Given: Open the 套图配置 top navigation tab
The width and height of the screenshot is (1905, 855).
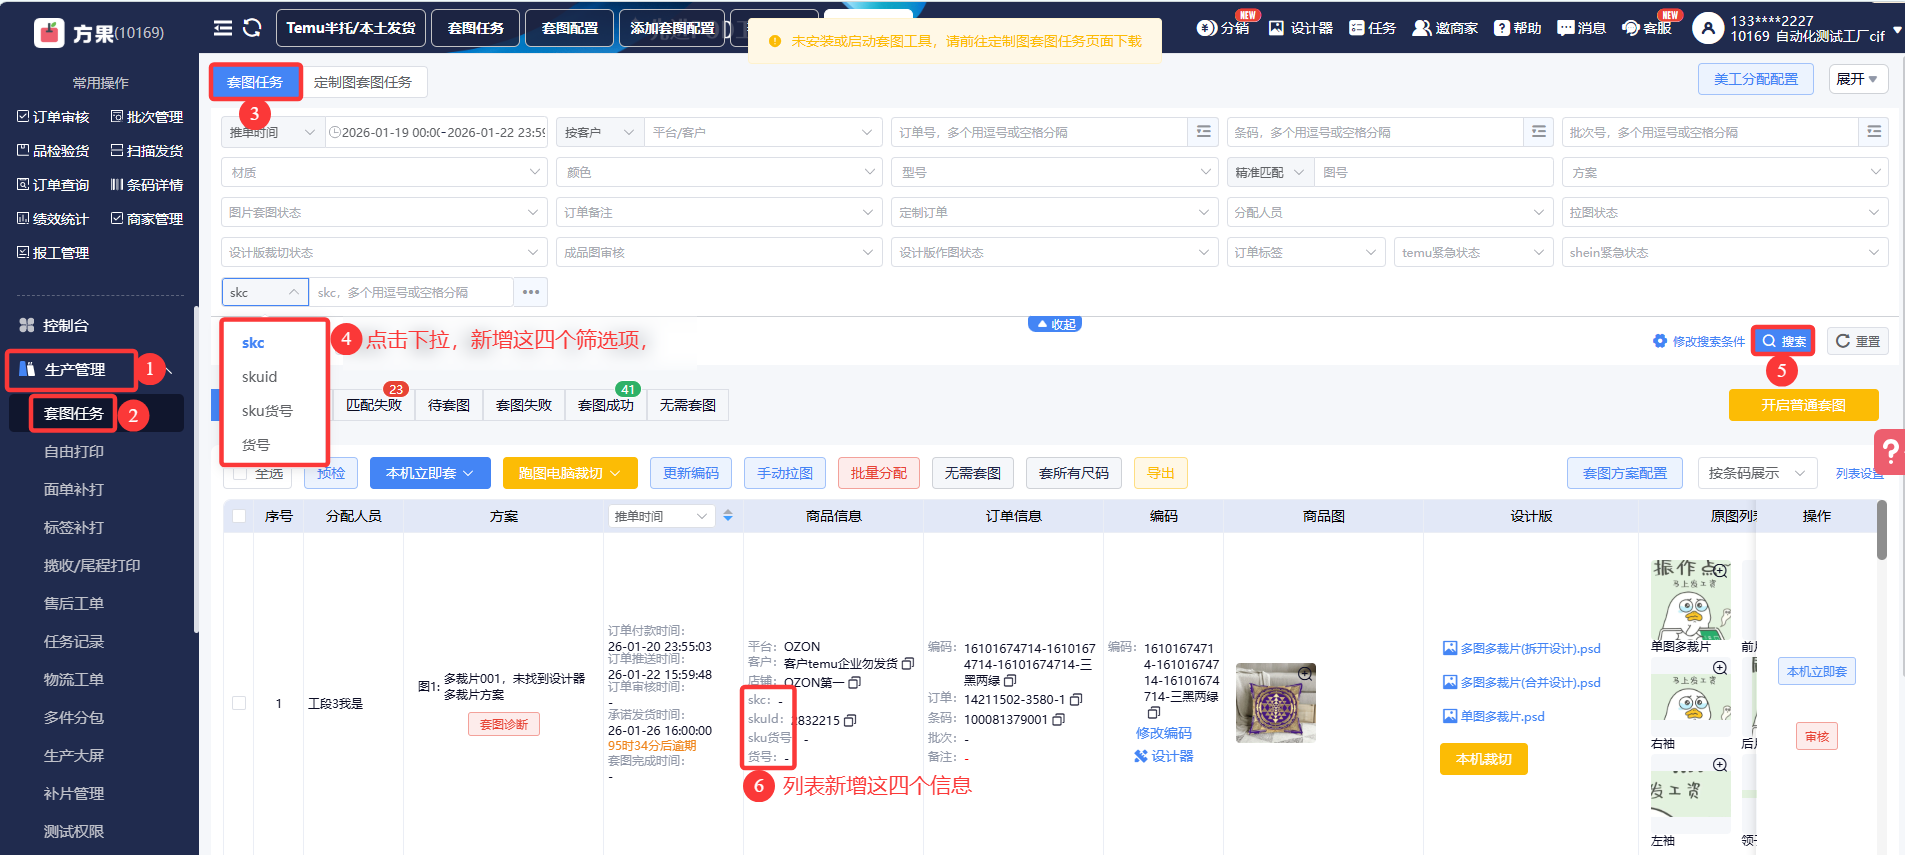Looking at the screenshot, I should (570, 28).
